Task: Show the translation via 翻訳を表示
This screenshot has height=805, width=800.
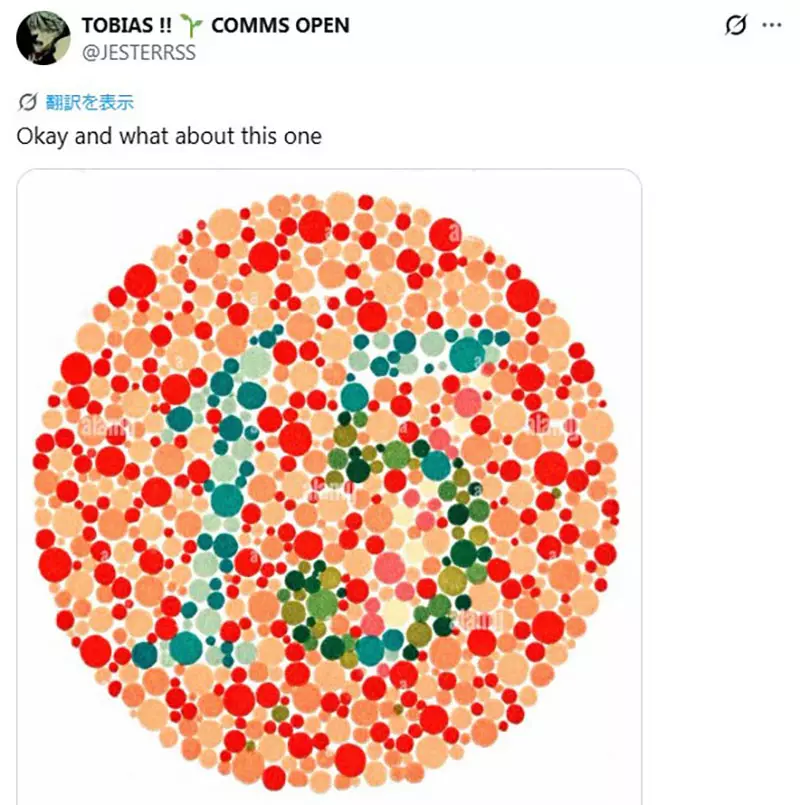Action: (90, 101)
